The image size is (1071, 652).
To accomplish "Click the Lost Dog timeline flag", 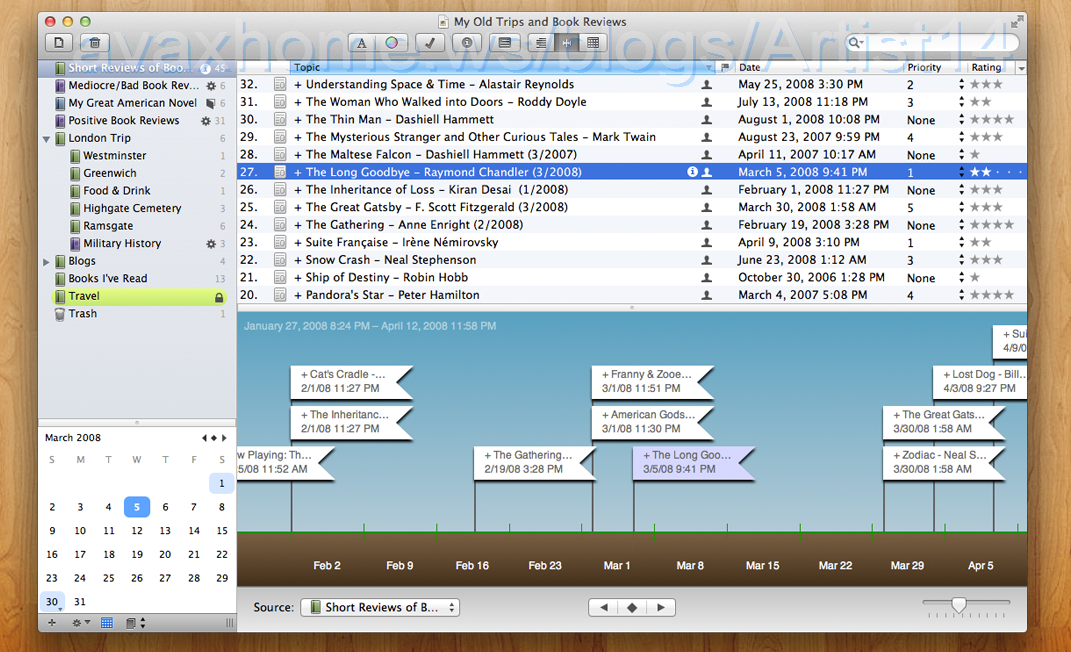I will click(979, 382).
